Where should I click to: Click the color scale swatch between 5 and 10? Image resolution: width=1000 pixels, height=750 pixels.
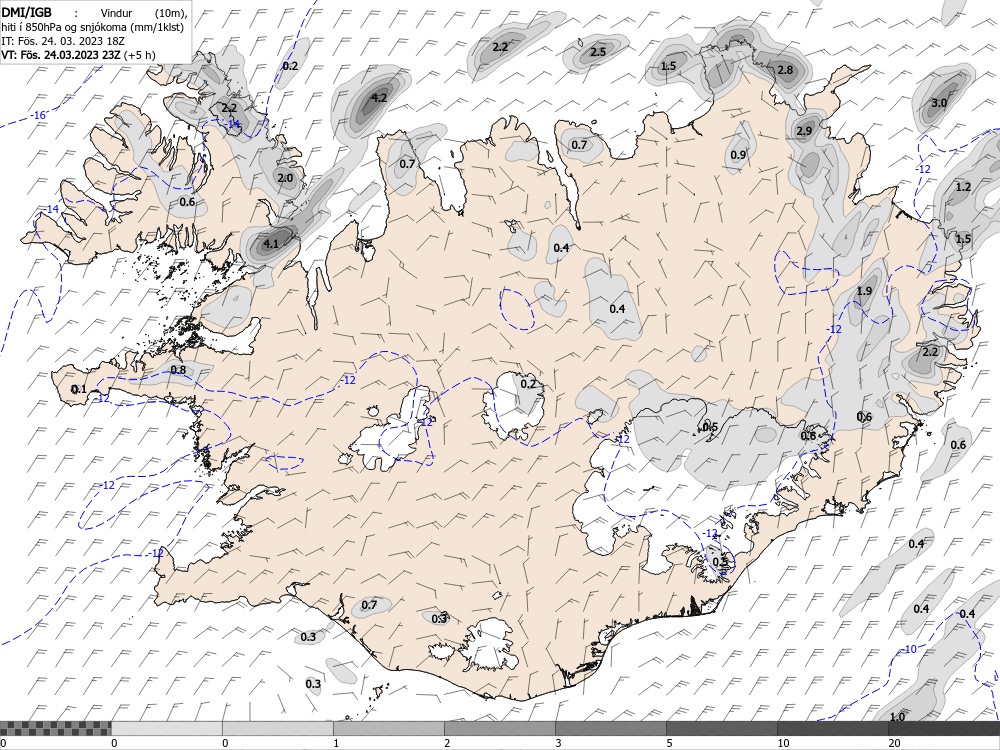pos(721,728)
